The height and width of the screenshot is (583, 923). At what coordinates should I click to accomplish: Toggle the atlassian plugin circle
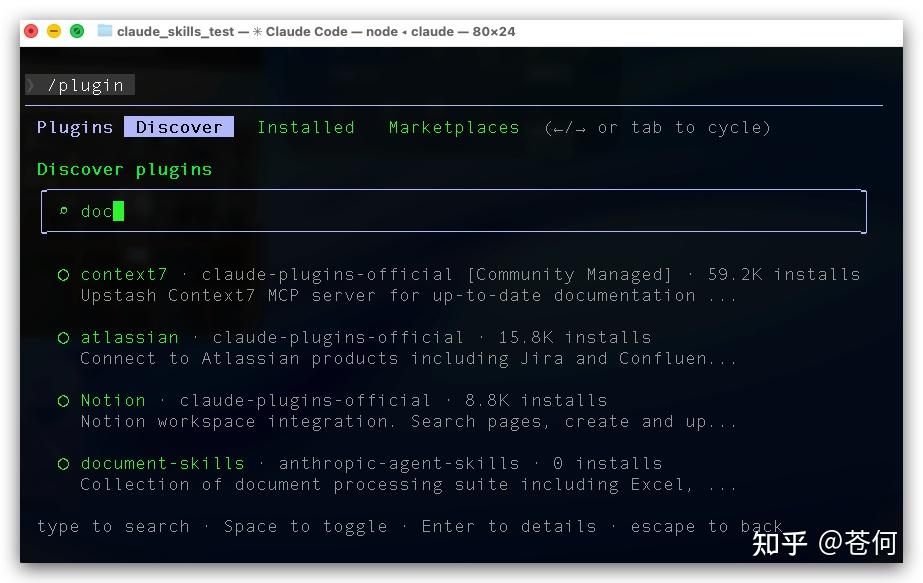(x=64, y=338)
